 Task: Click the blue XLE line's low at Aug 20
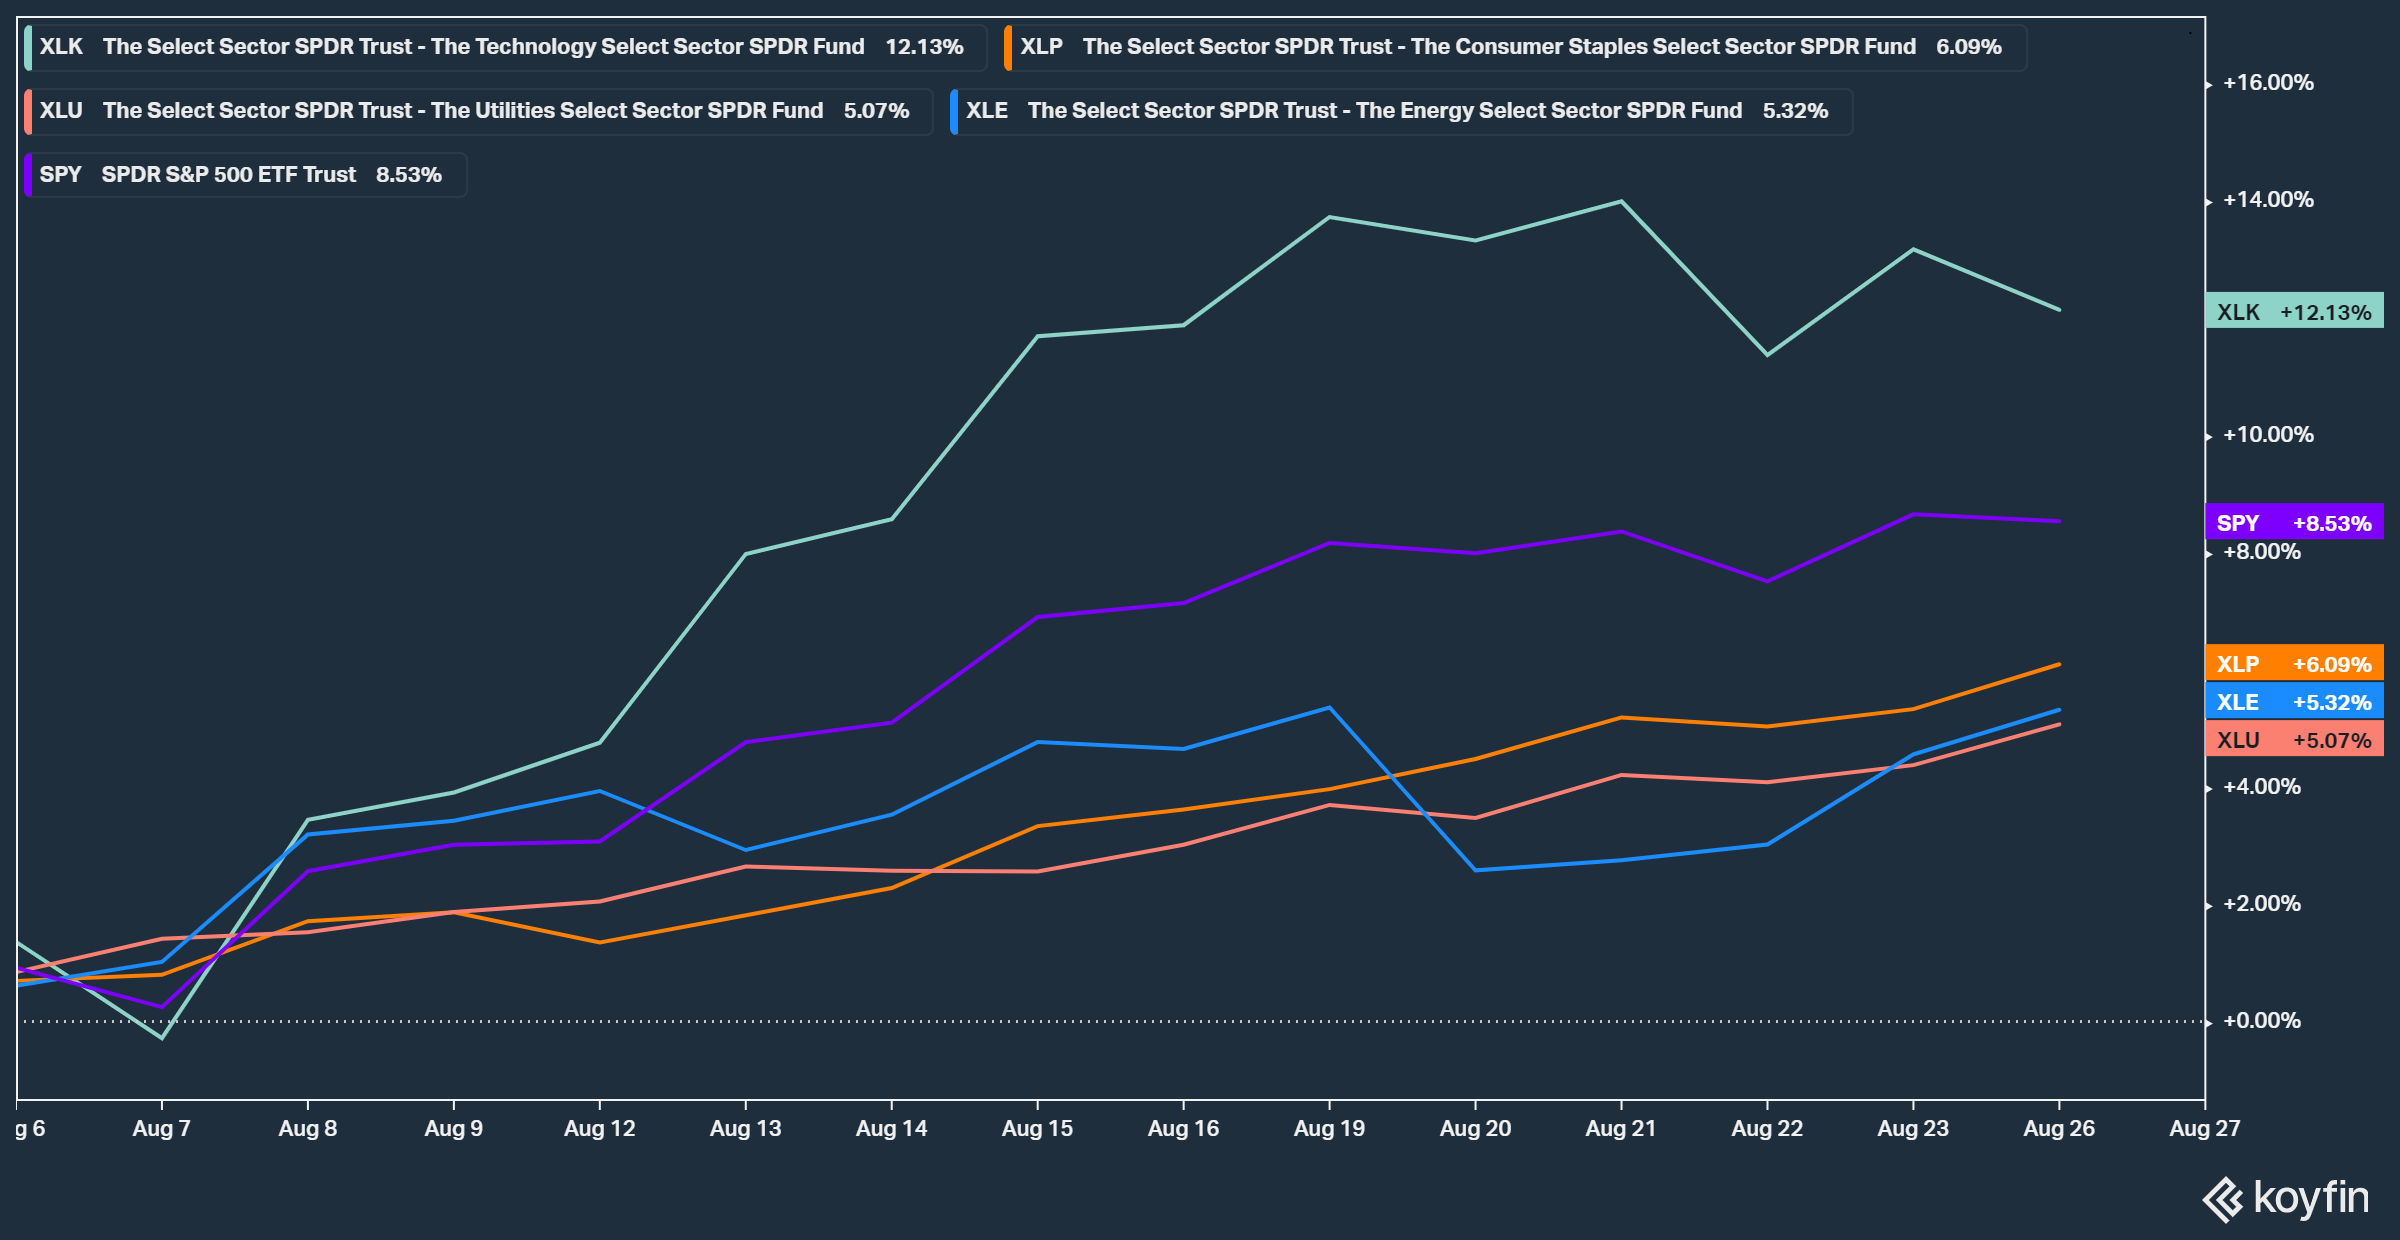tap(1476, 870)
